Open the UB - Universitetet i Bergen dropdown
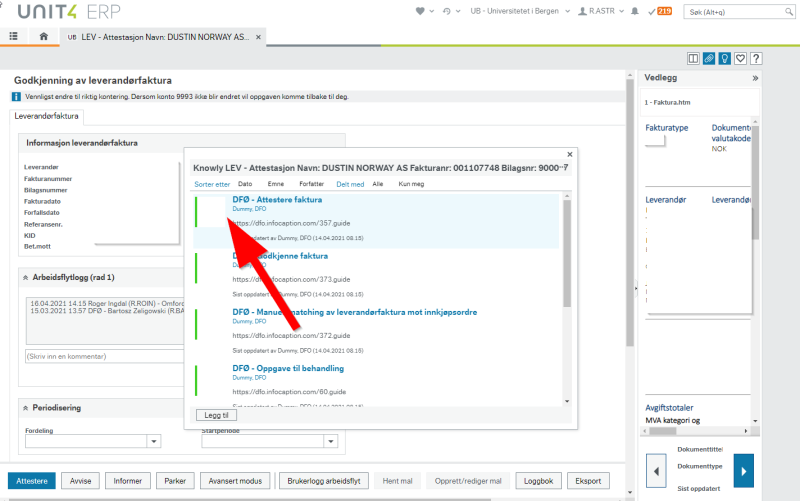The width and height of the screenshot is (800, 501). click(x=520, y=11)
